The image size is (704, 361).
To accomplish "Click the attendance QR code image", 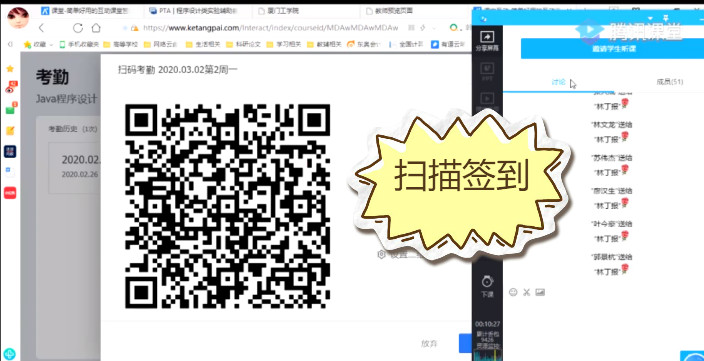I will (228, 206).
